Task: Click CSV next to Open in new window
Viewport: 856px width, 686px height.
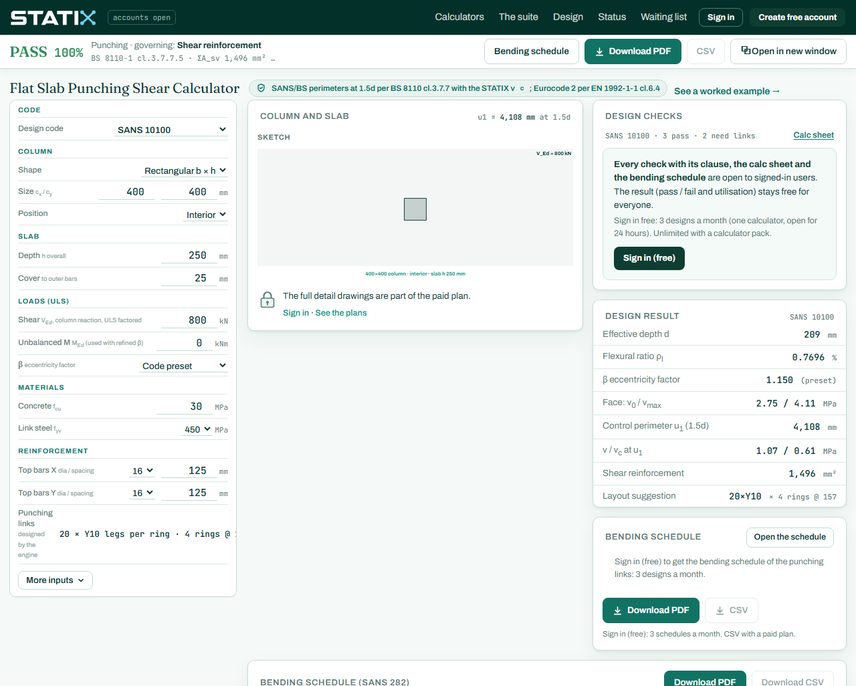Action: click(x=705, y=51)
